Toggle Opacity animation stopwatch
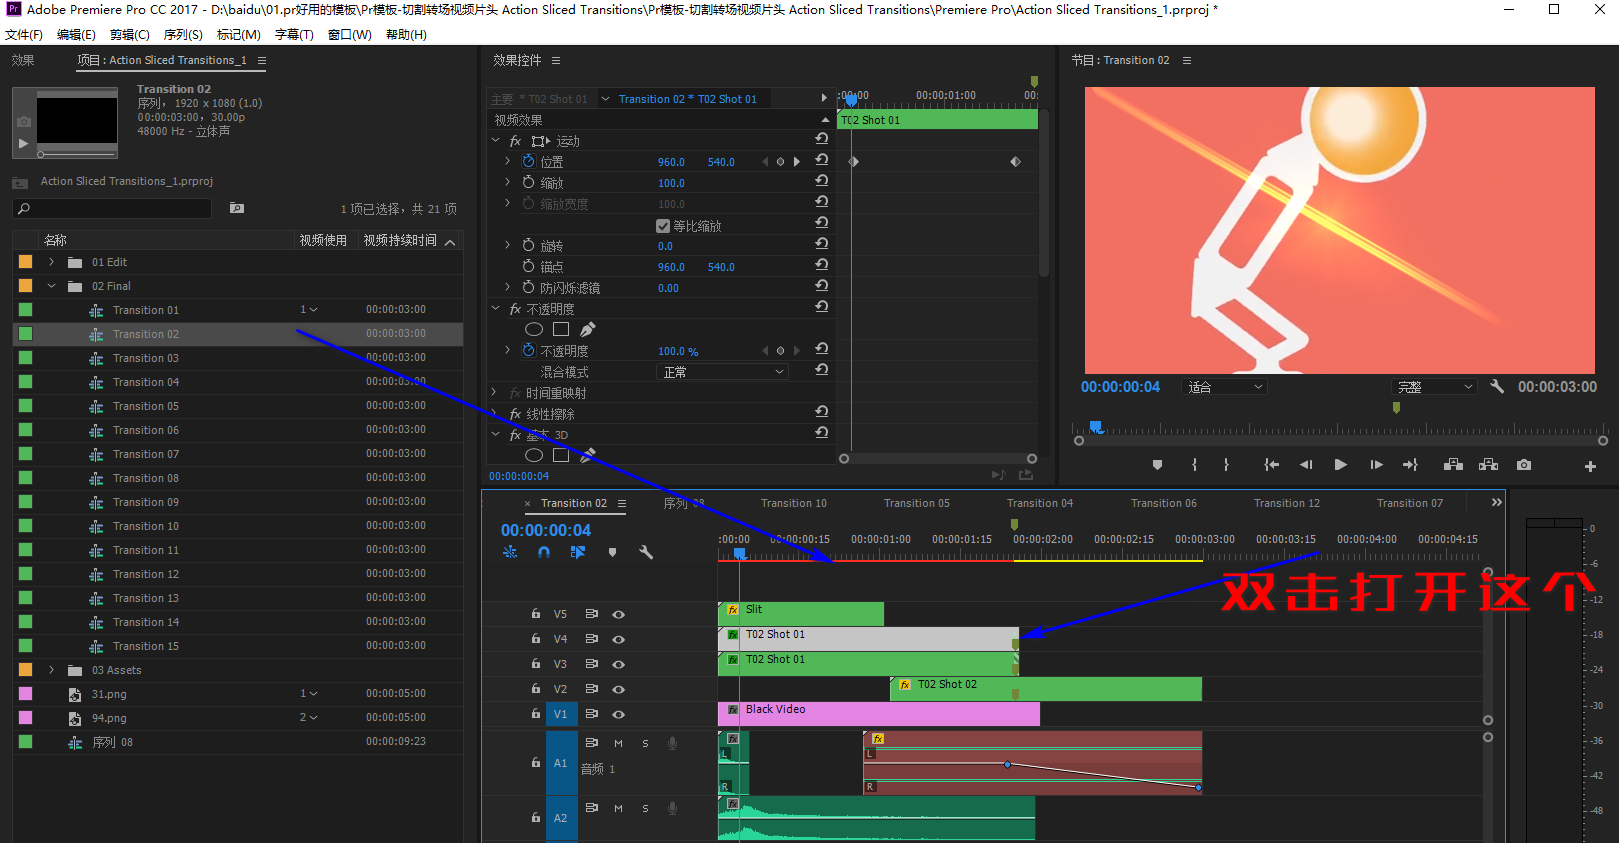Viewport: 1619px width, 843px height. coord(528,350)
